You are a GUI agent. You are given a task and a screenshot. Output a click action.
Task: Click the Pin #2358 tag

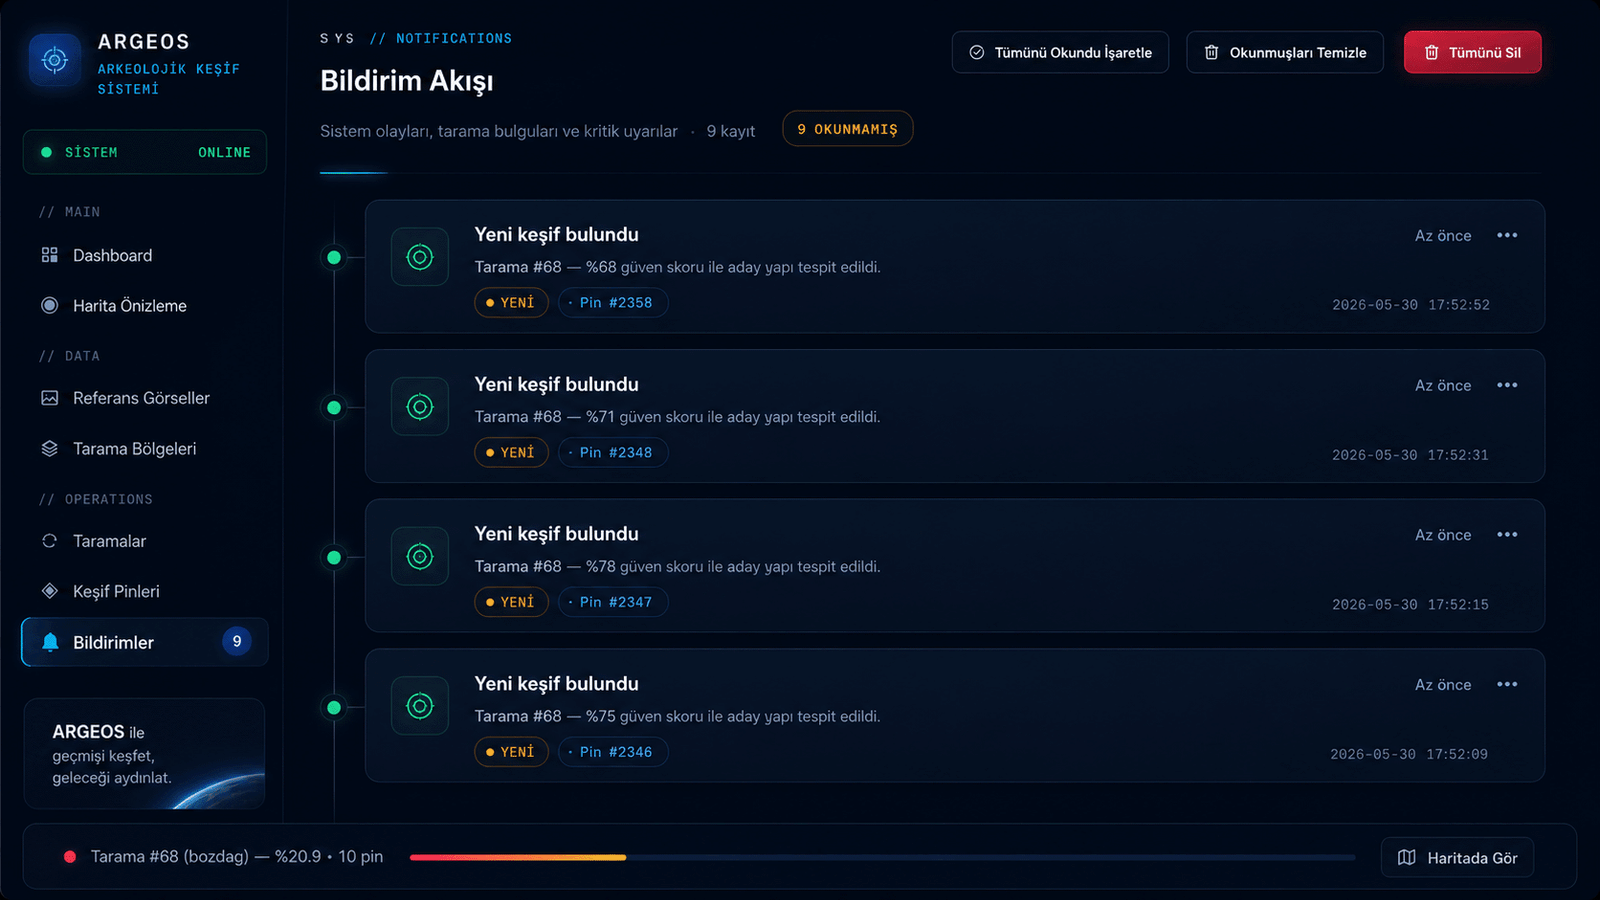613,302
